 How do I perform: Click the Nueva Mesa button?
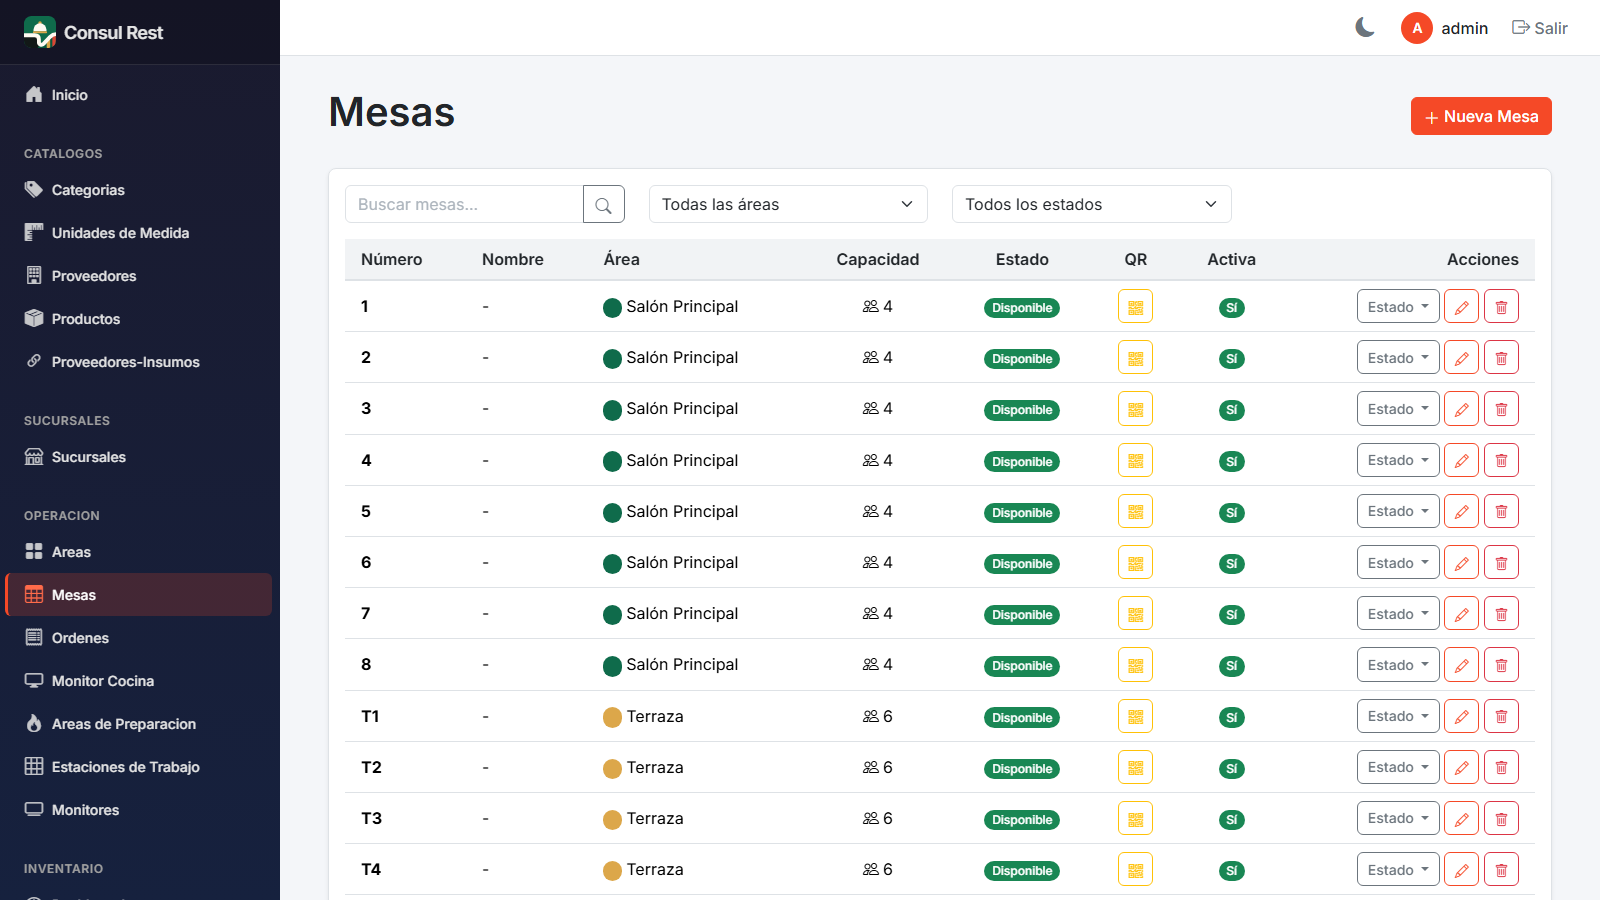(x=1481, y=116)
